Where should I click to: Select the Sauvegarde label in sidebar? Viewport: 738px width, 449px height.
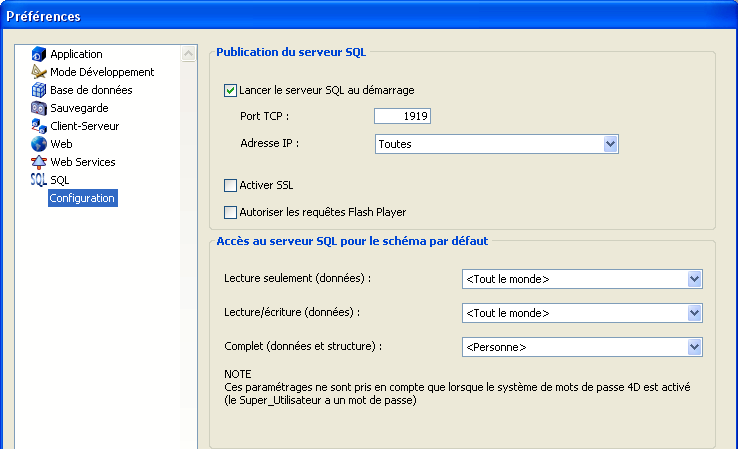click(x=79, y=108)
